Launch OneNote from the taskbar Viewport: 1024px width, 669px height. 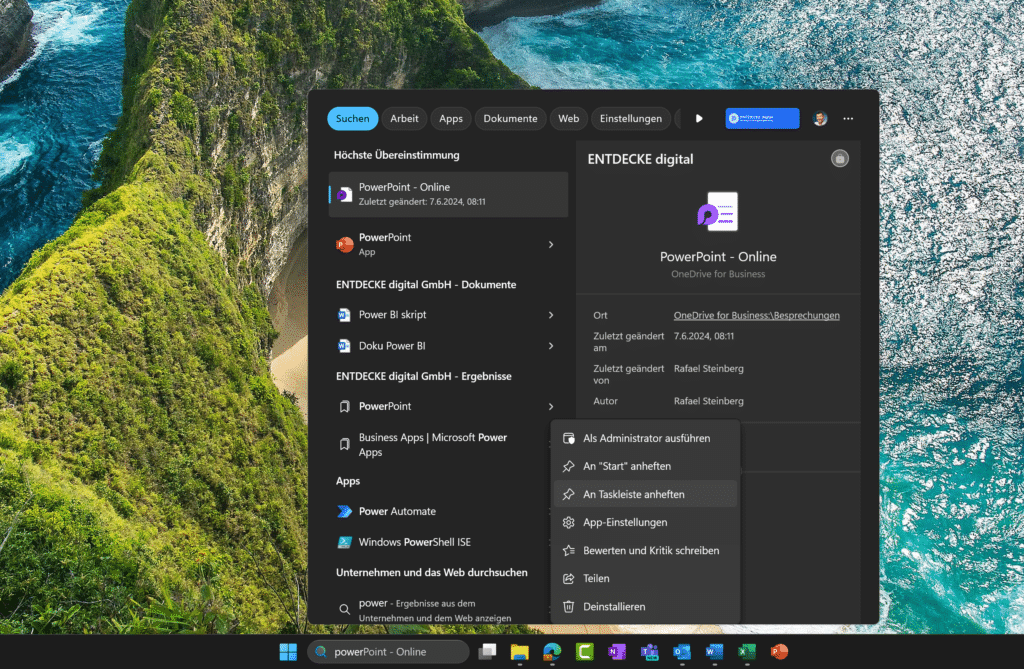617,652
